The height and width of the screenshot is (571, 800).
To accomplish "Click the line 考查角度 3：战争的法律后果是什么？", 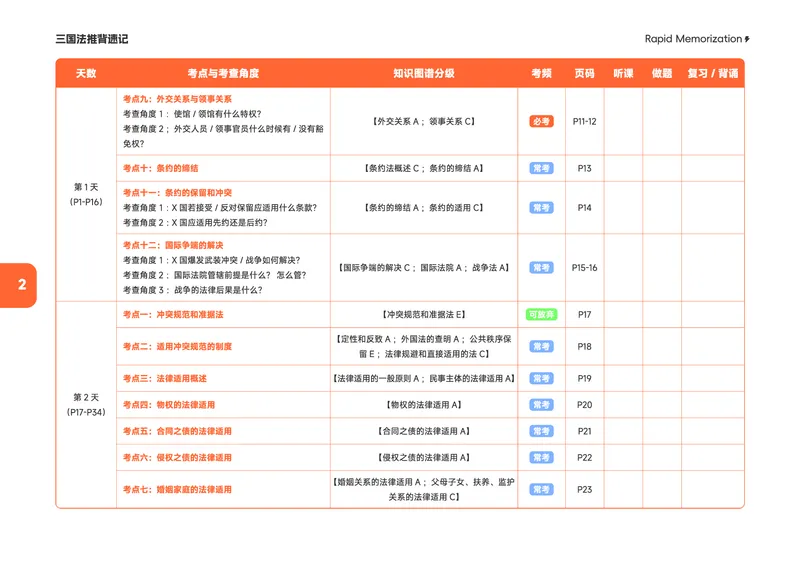I will 192,290.
